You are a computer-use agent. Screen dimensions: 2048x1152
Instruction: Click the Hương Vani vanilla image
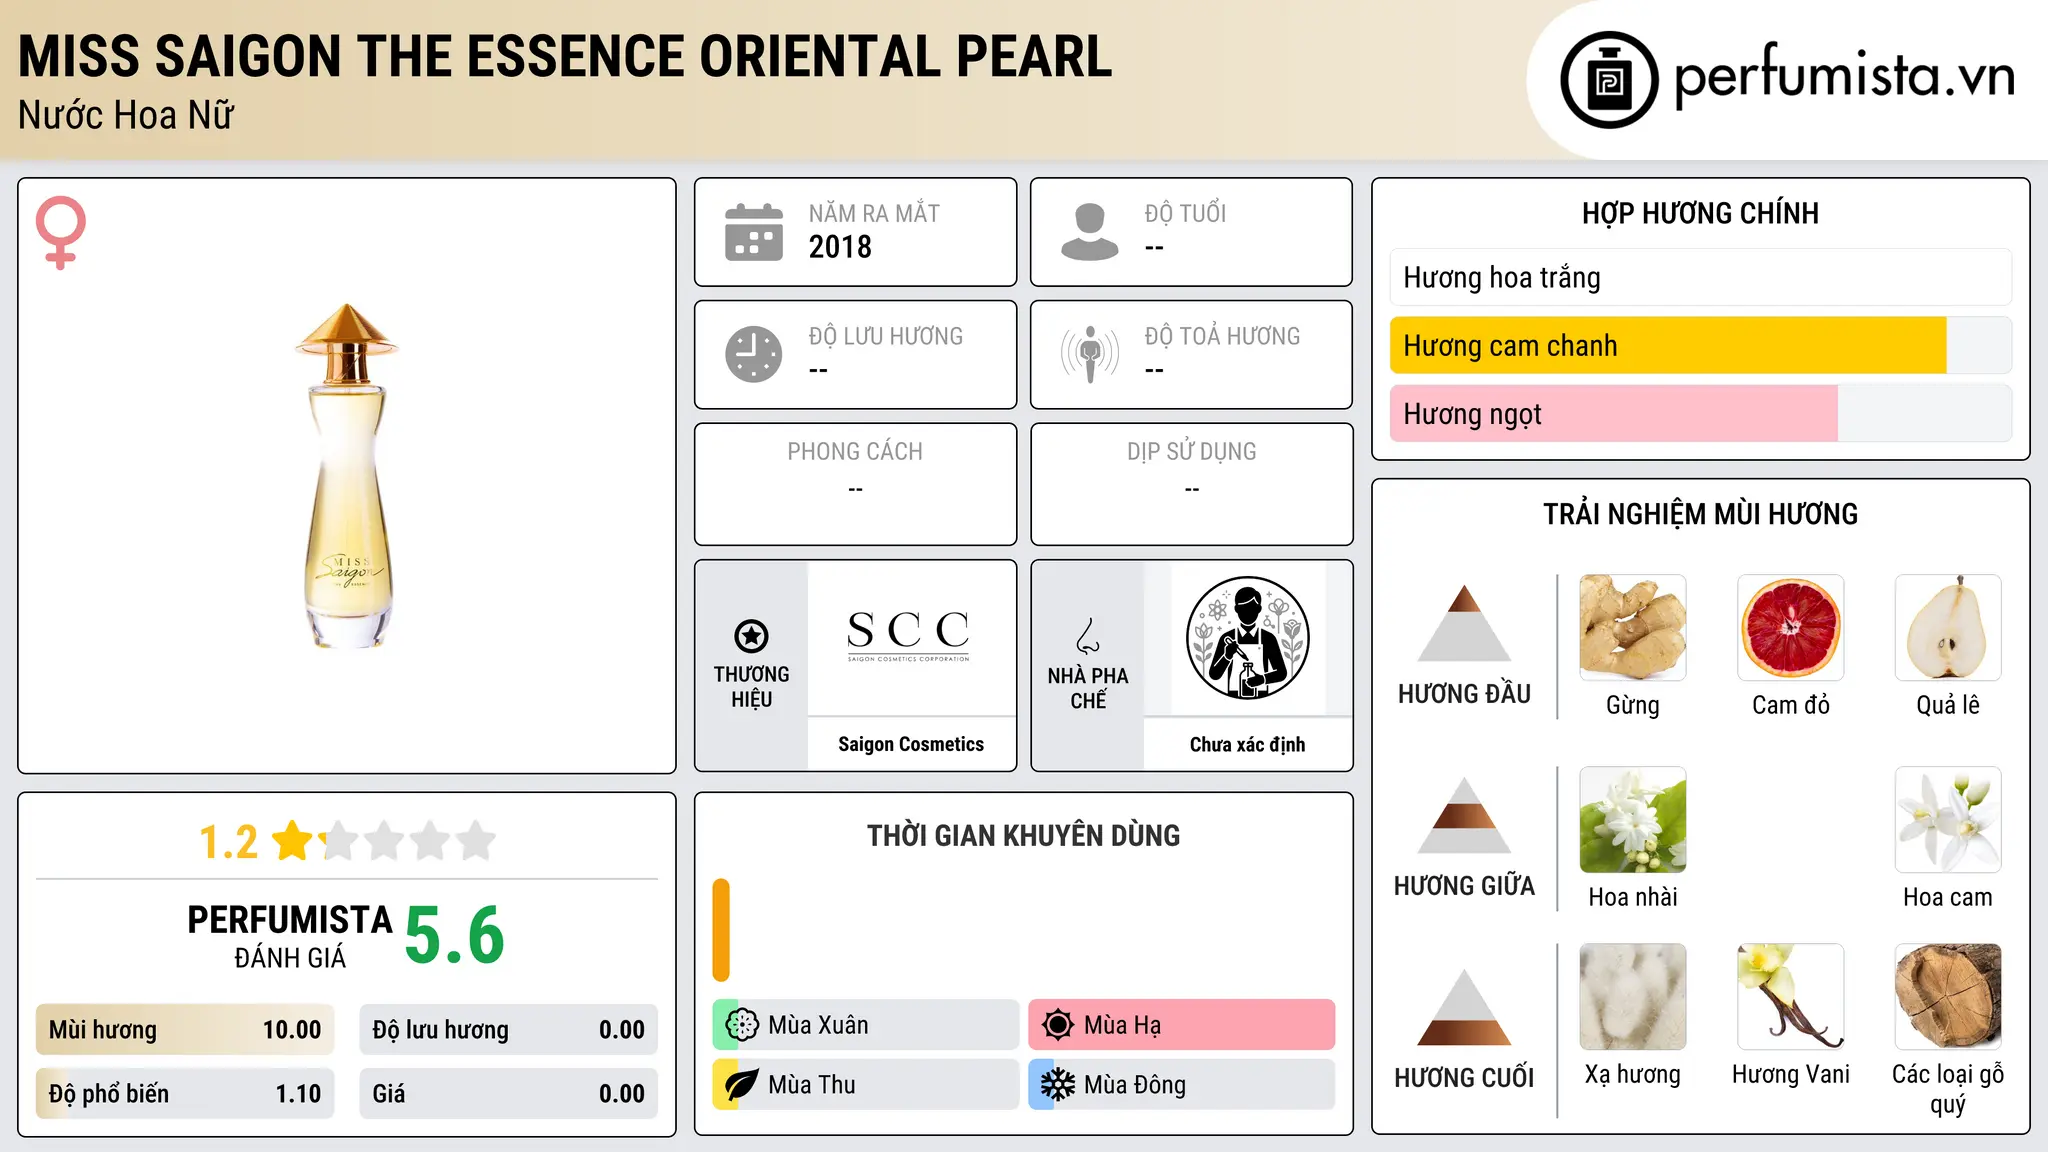click(1791, 997)
